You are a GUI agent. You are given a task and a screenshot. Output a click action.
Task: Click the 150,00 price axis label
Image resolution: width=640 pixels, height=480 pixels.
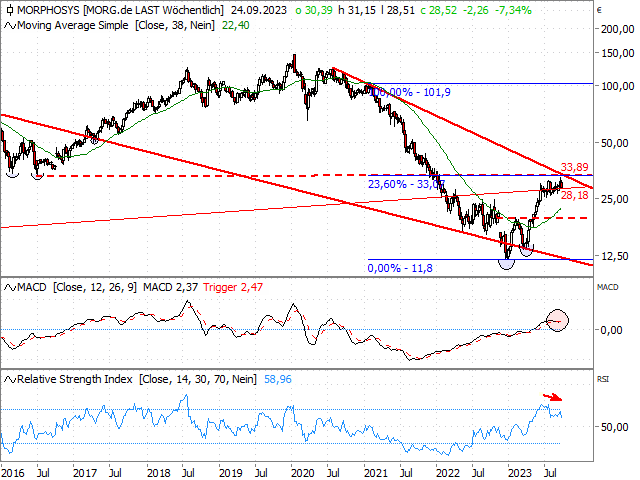tap(618, 53)
